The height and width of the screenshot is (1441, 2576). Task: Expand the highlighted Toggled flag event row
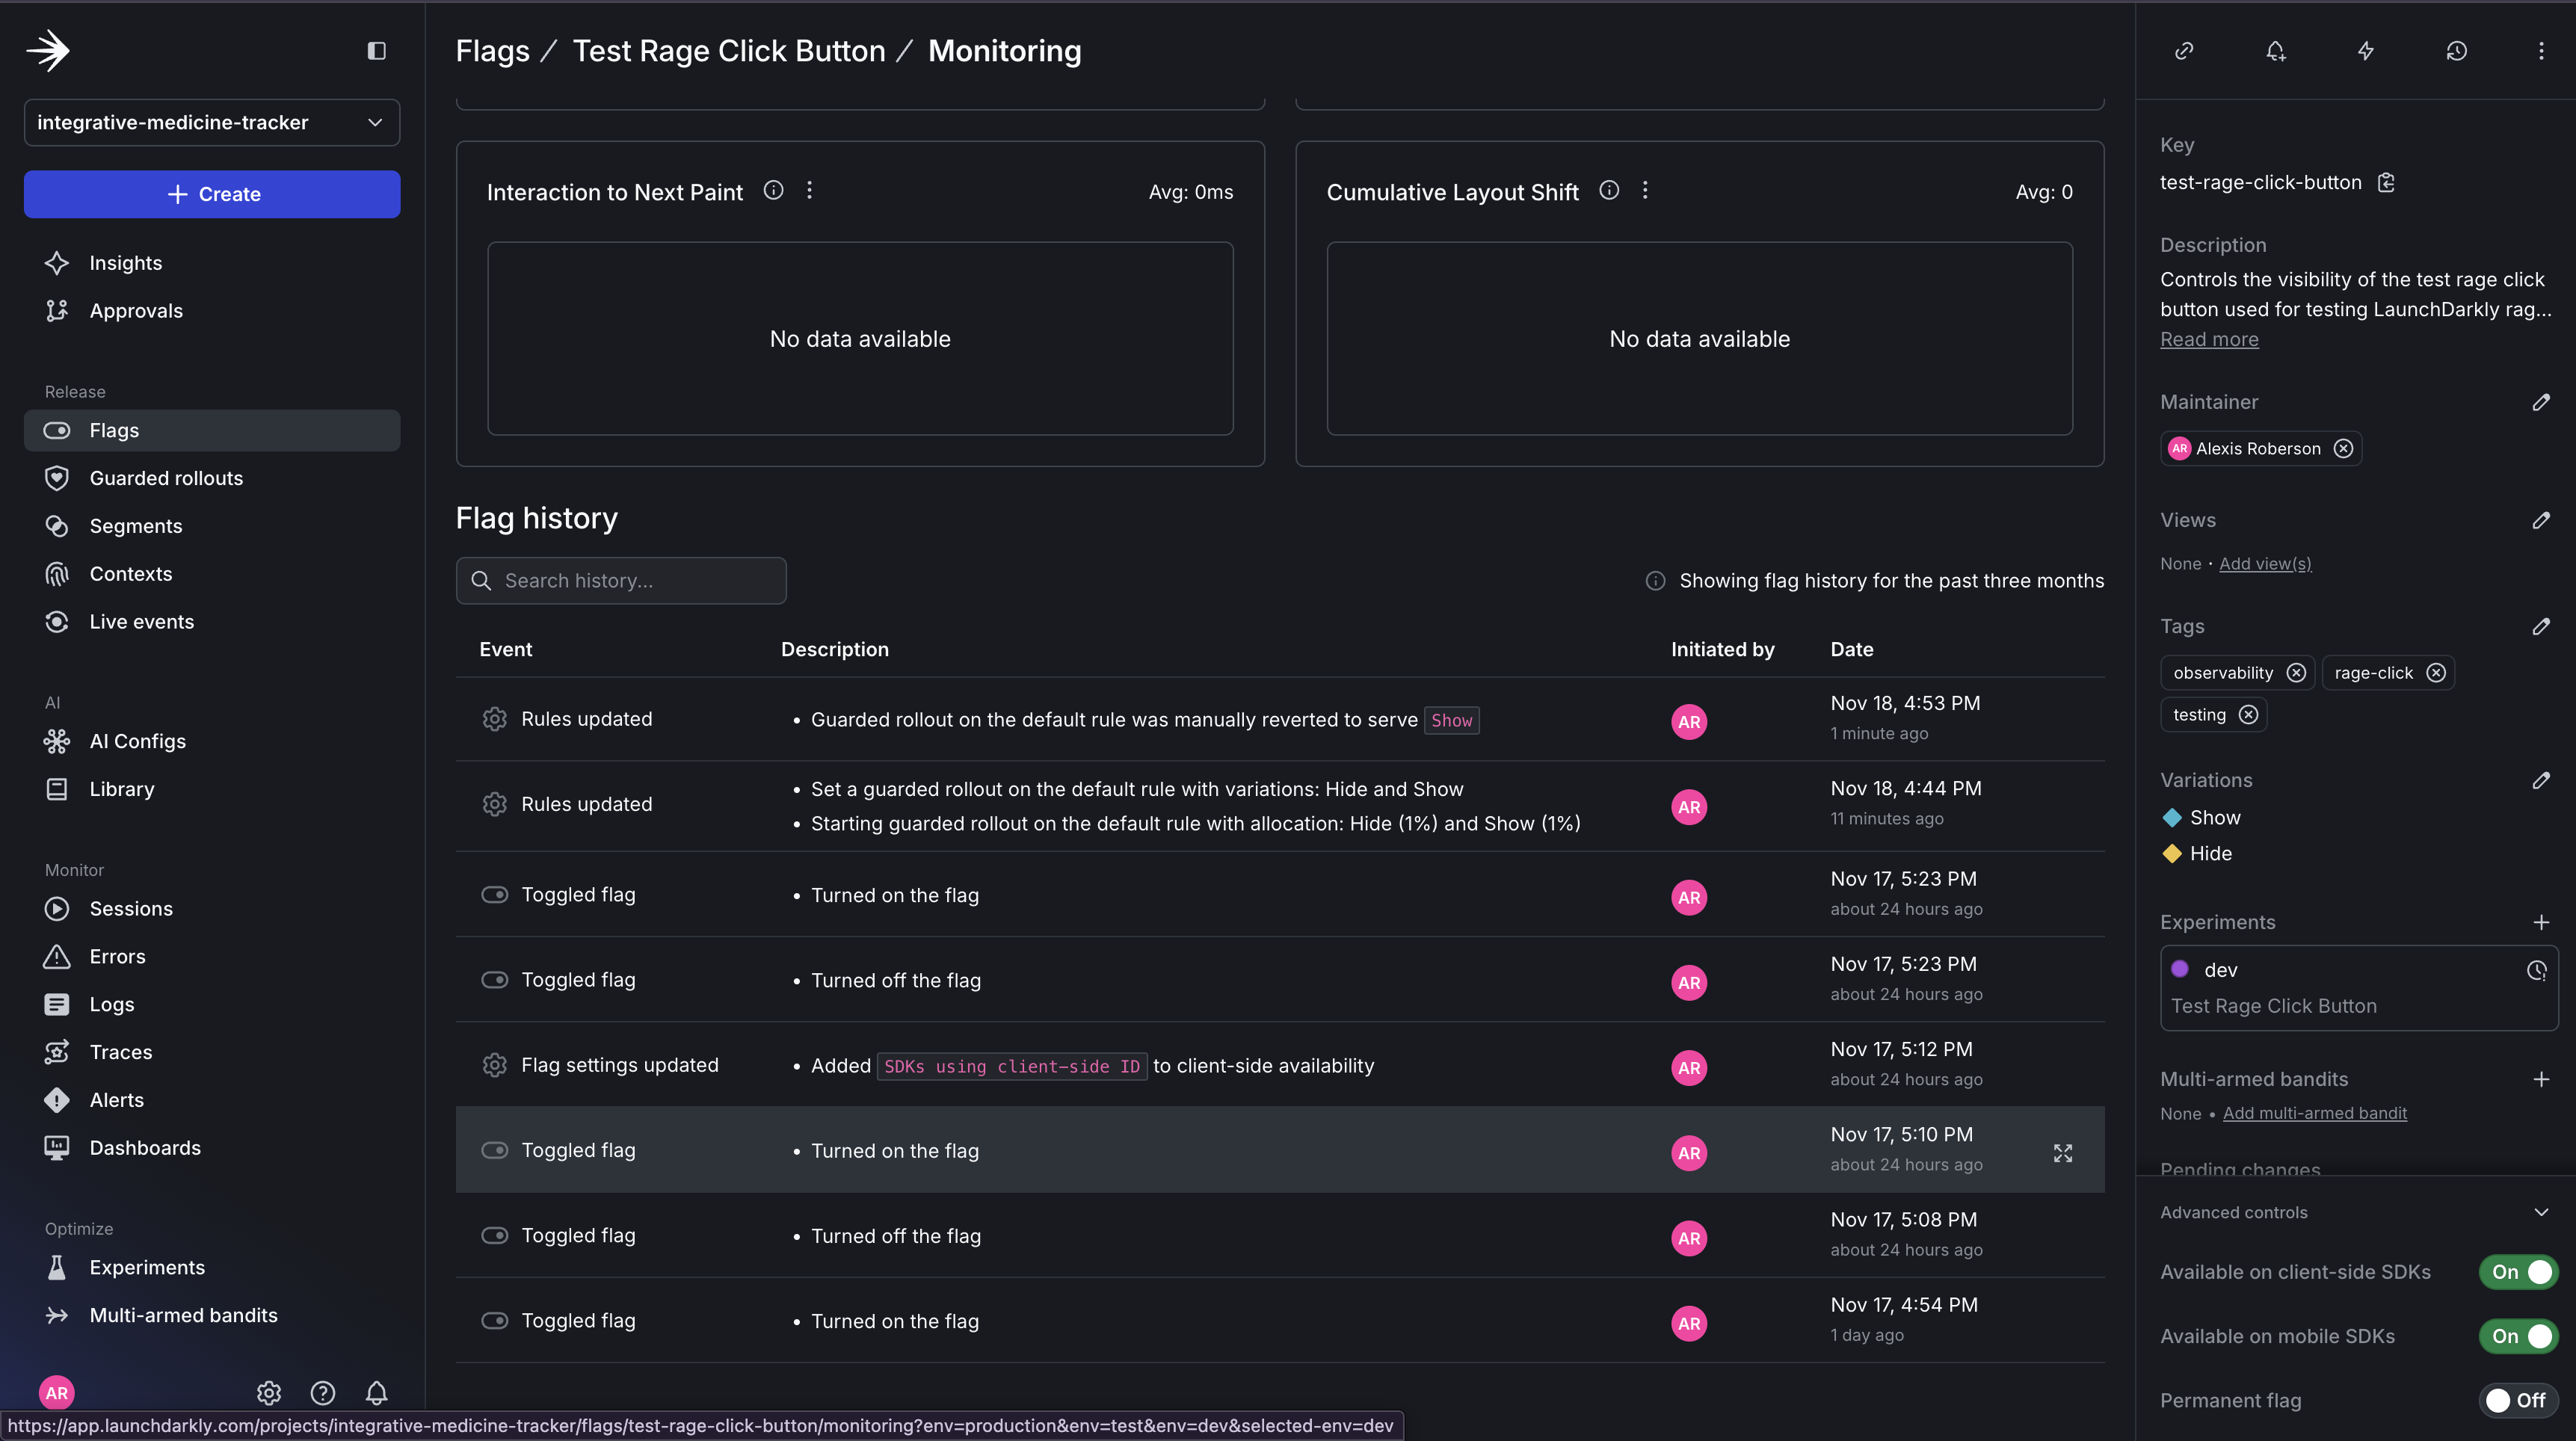click(2062, 1152)
